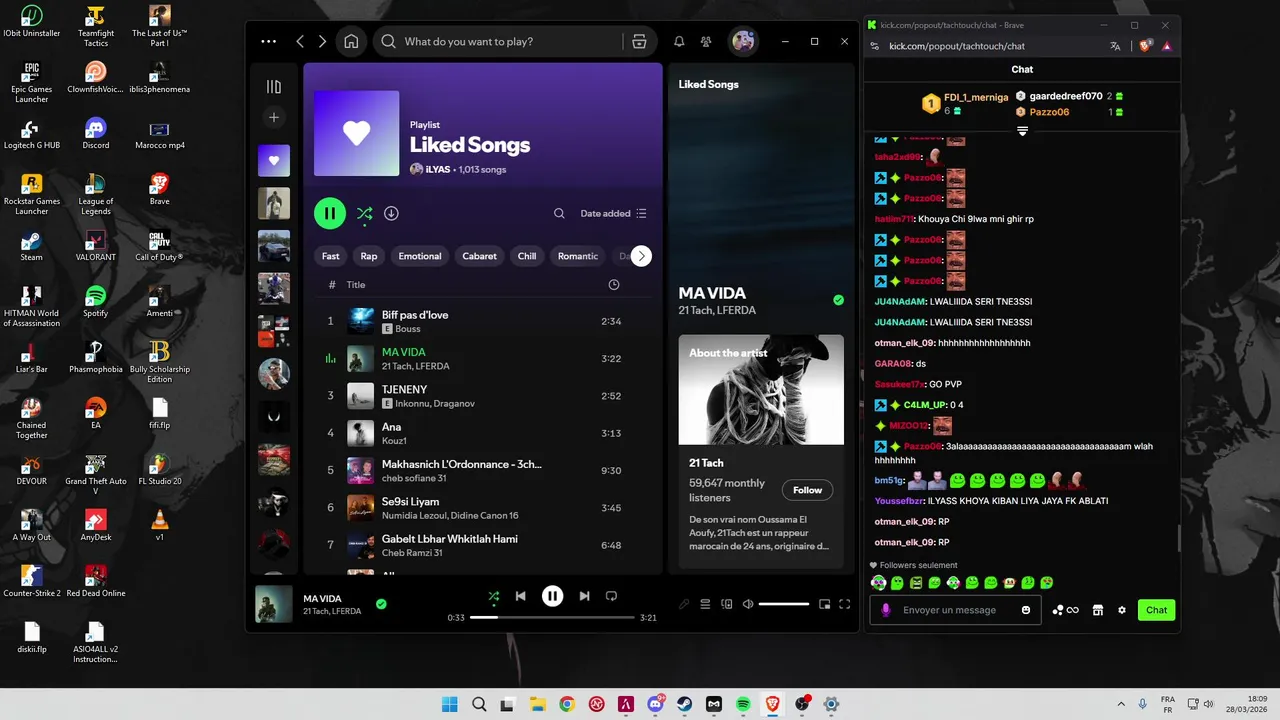Toggle shuffle in the bottom player bar
This screenshot has height=720, width=1280.
tap(493, 596)
